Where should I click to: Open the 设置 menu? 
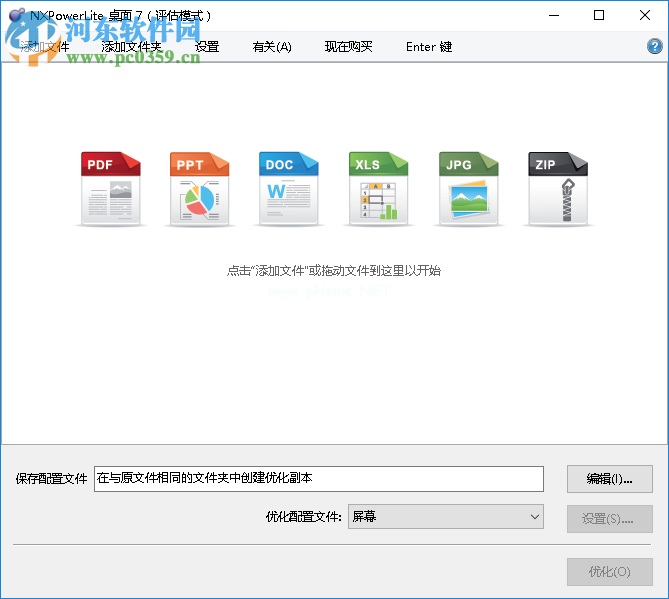click(207, 47)
